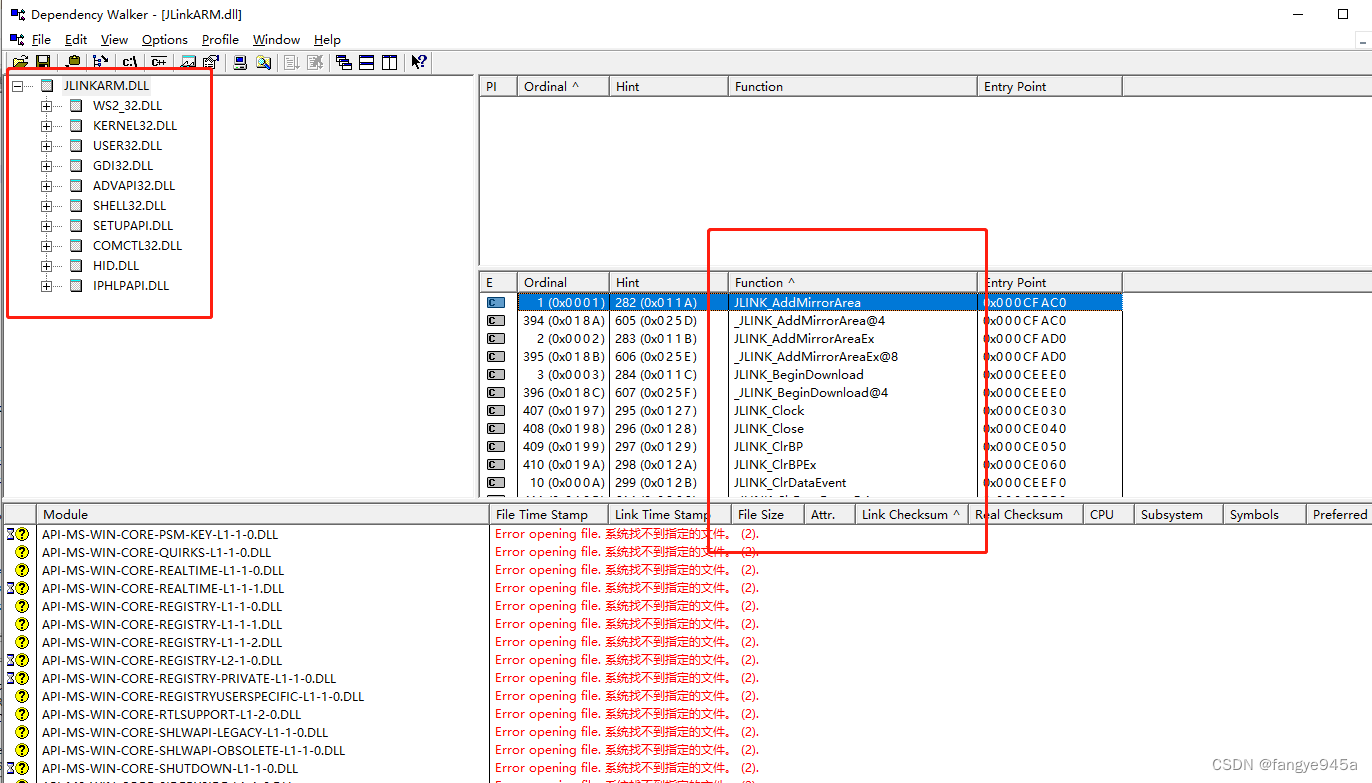Open the Edit menu
The width and height of the screenshot is (1372, 783).
76,40
